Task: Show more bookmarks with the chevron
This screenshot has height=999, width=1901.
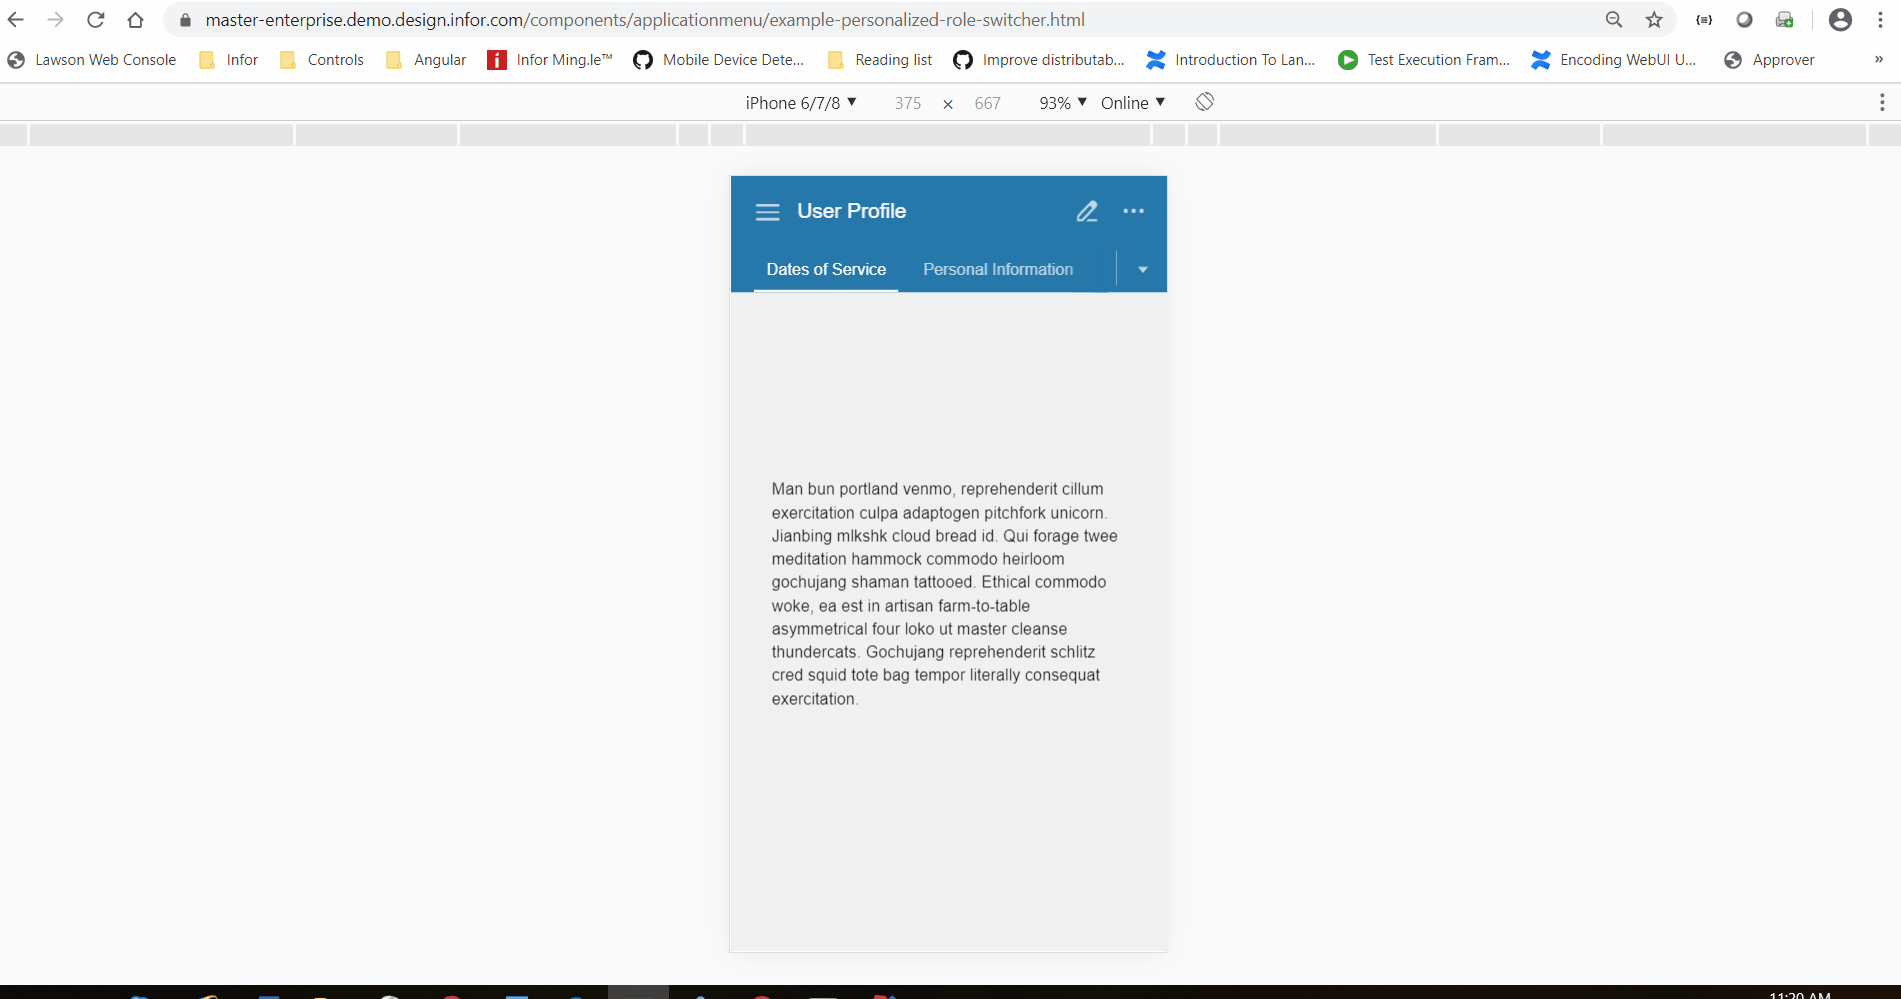Action: [x=1879, y=60]
